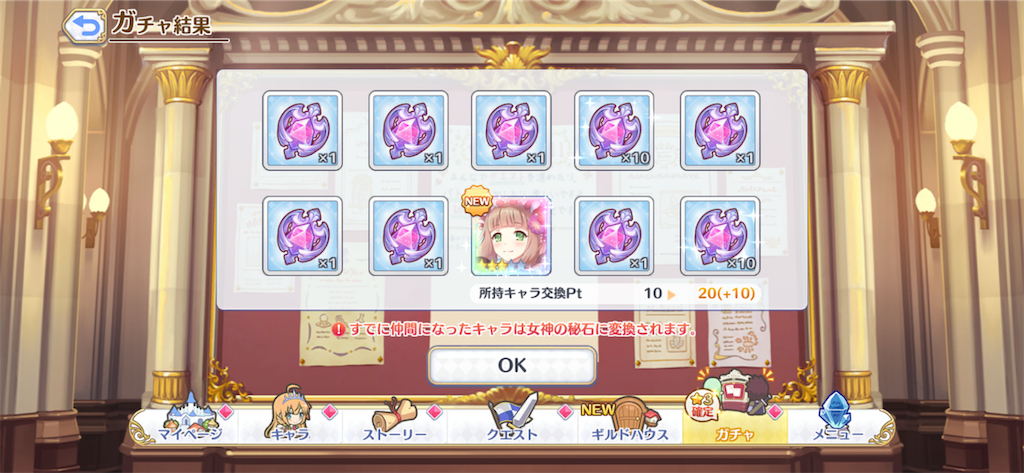Tap the second stone in the bottom row

point(408,236)
